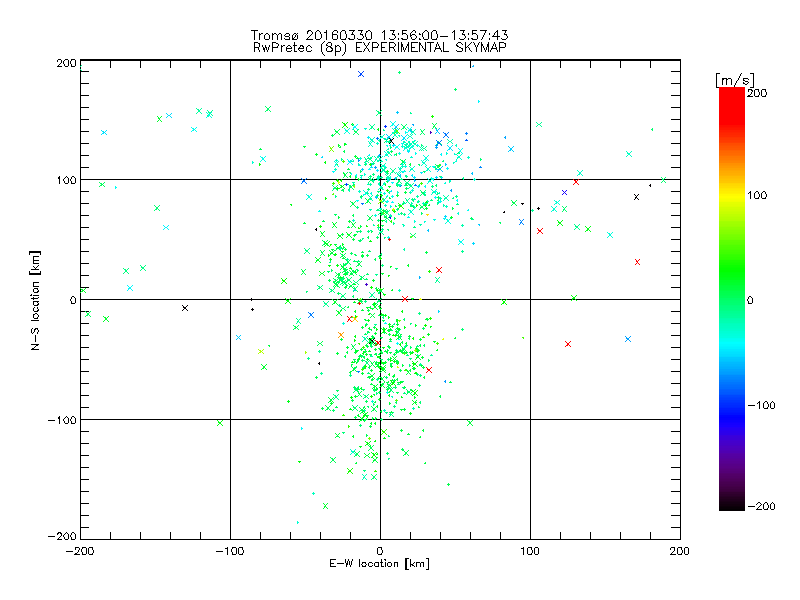This screenshot has width=800, height=600.
Task: Click the E-W axis tick label "-200"
Action: pyautogui.click(x=80, y=551)
